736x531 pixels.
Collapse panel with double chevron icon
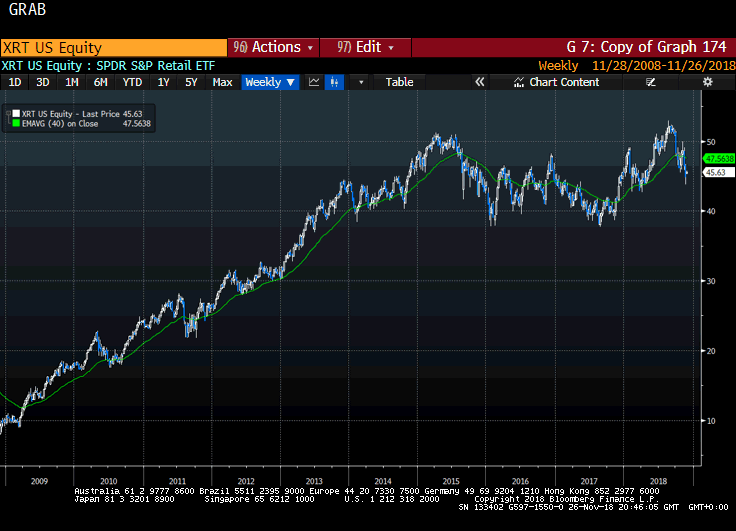click(479, 82)
